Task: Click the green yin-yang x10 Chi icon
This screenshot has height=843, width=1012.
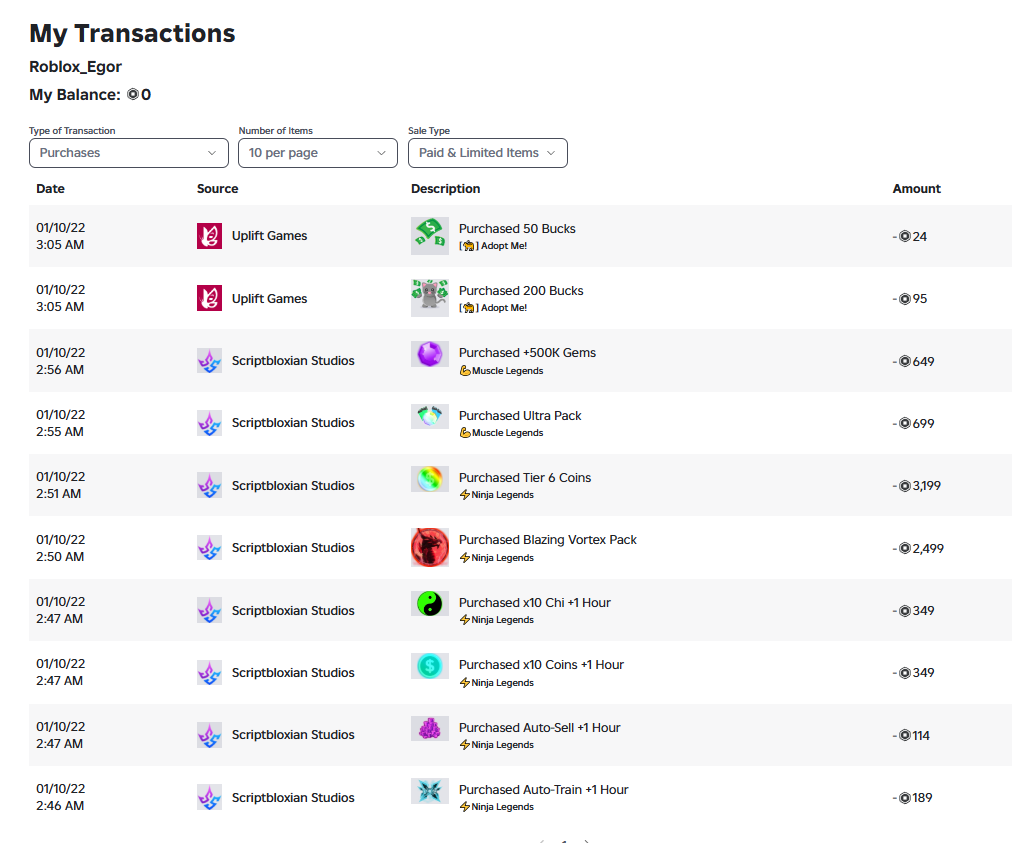Action: coord(430,604)
